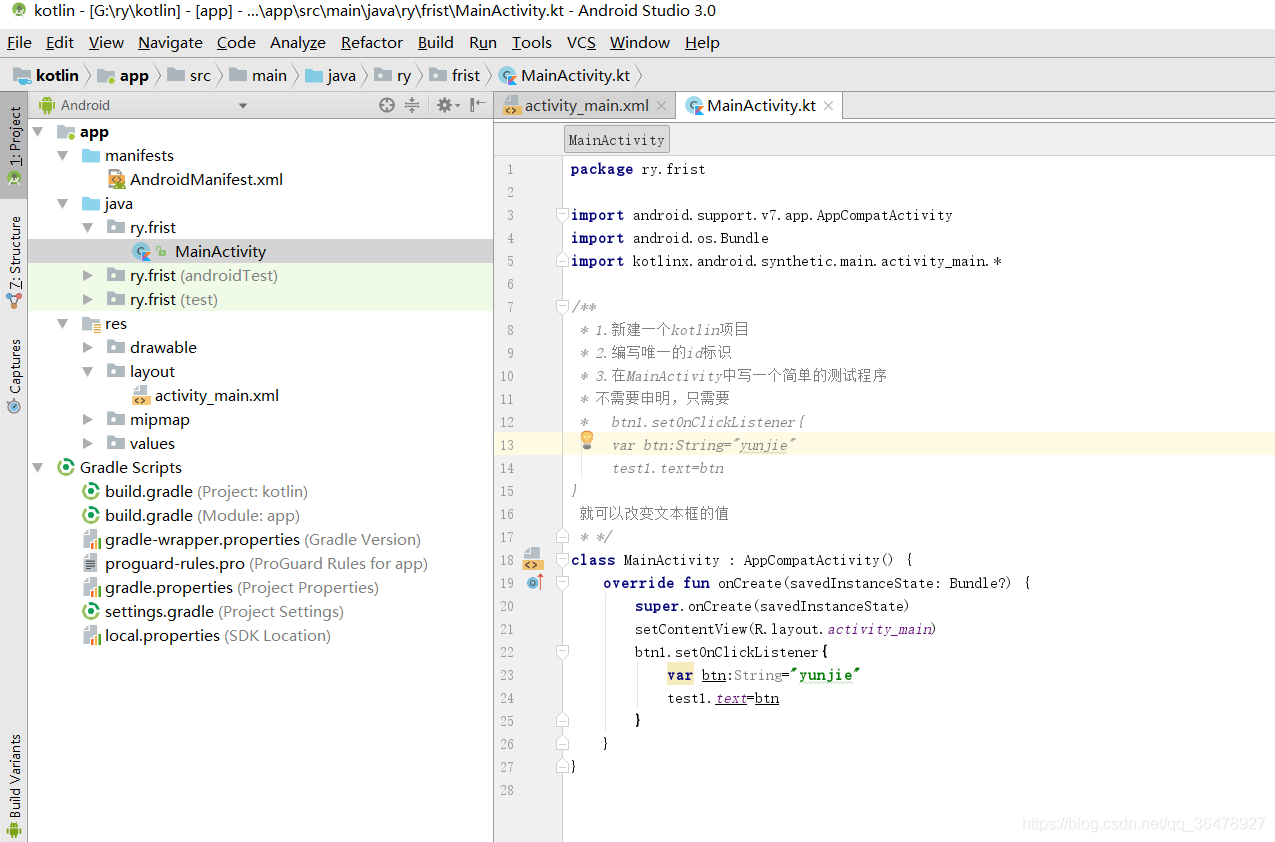Open the Z: Structure tool window
1275x842 pixels.
[x=14, y=263]
